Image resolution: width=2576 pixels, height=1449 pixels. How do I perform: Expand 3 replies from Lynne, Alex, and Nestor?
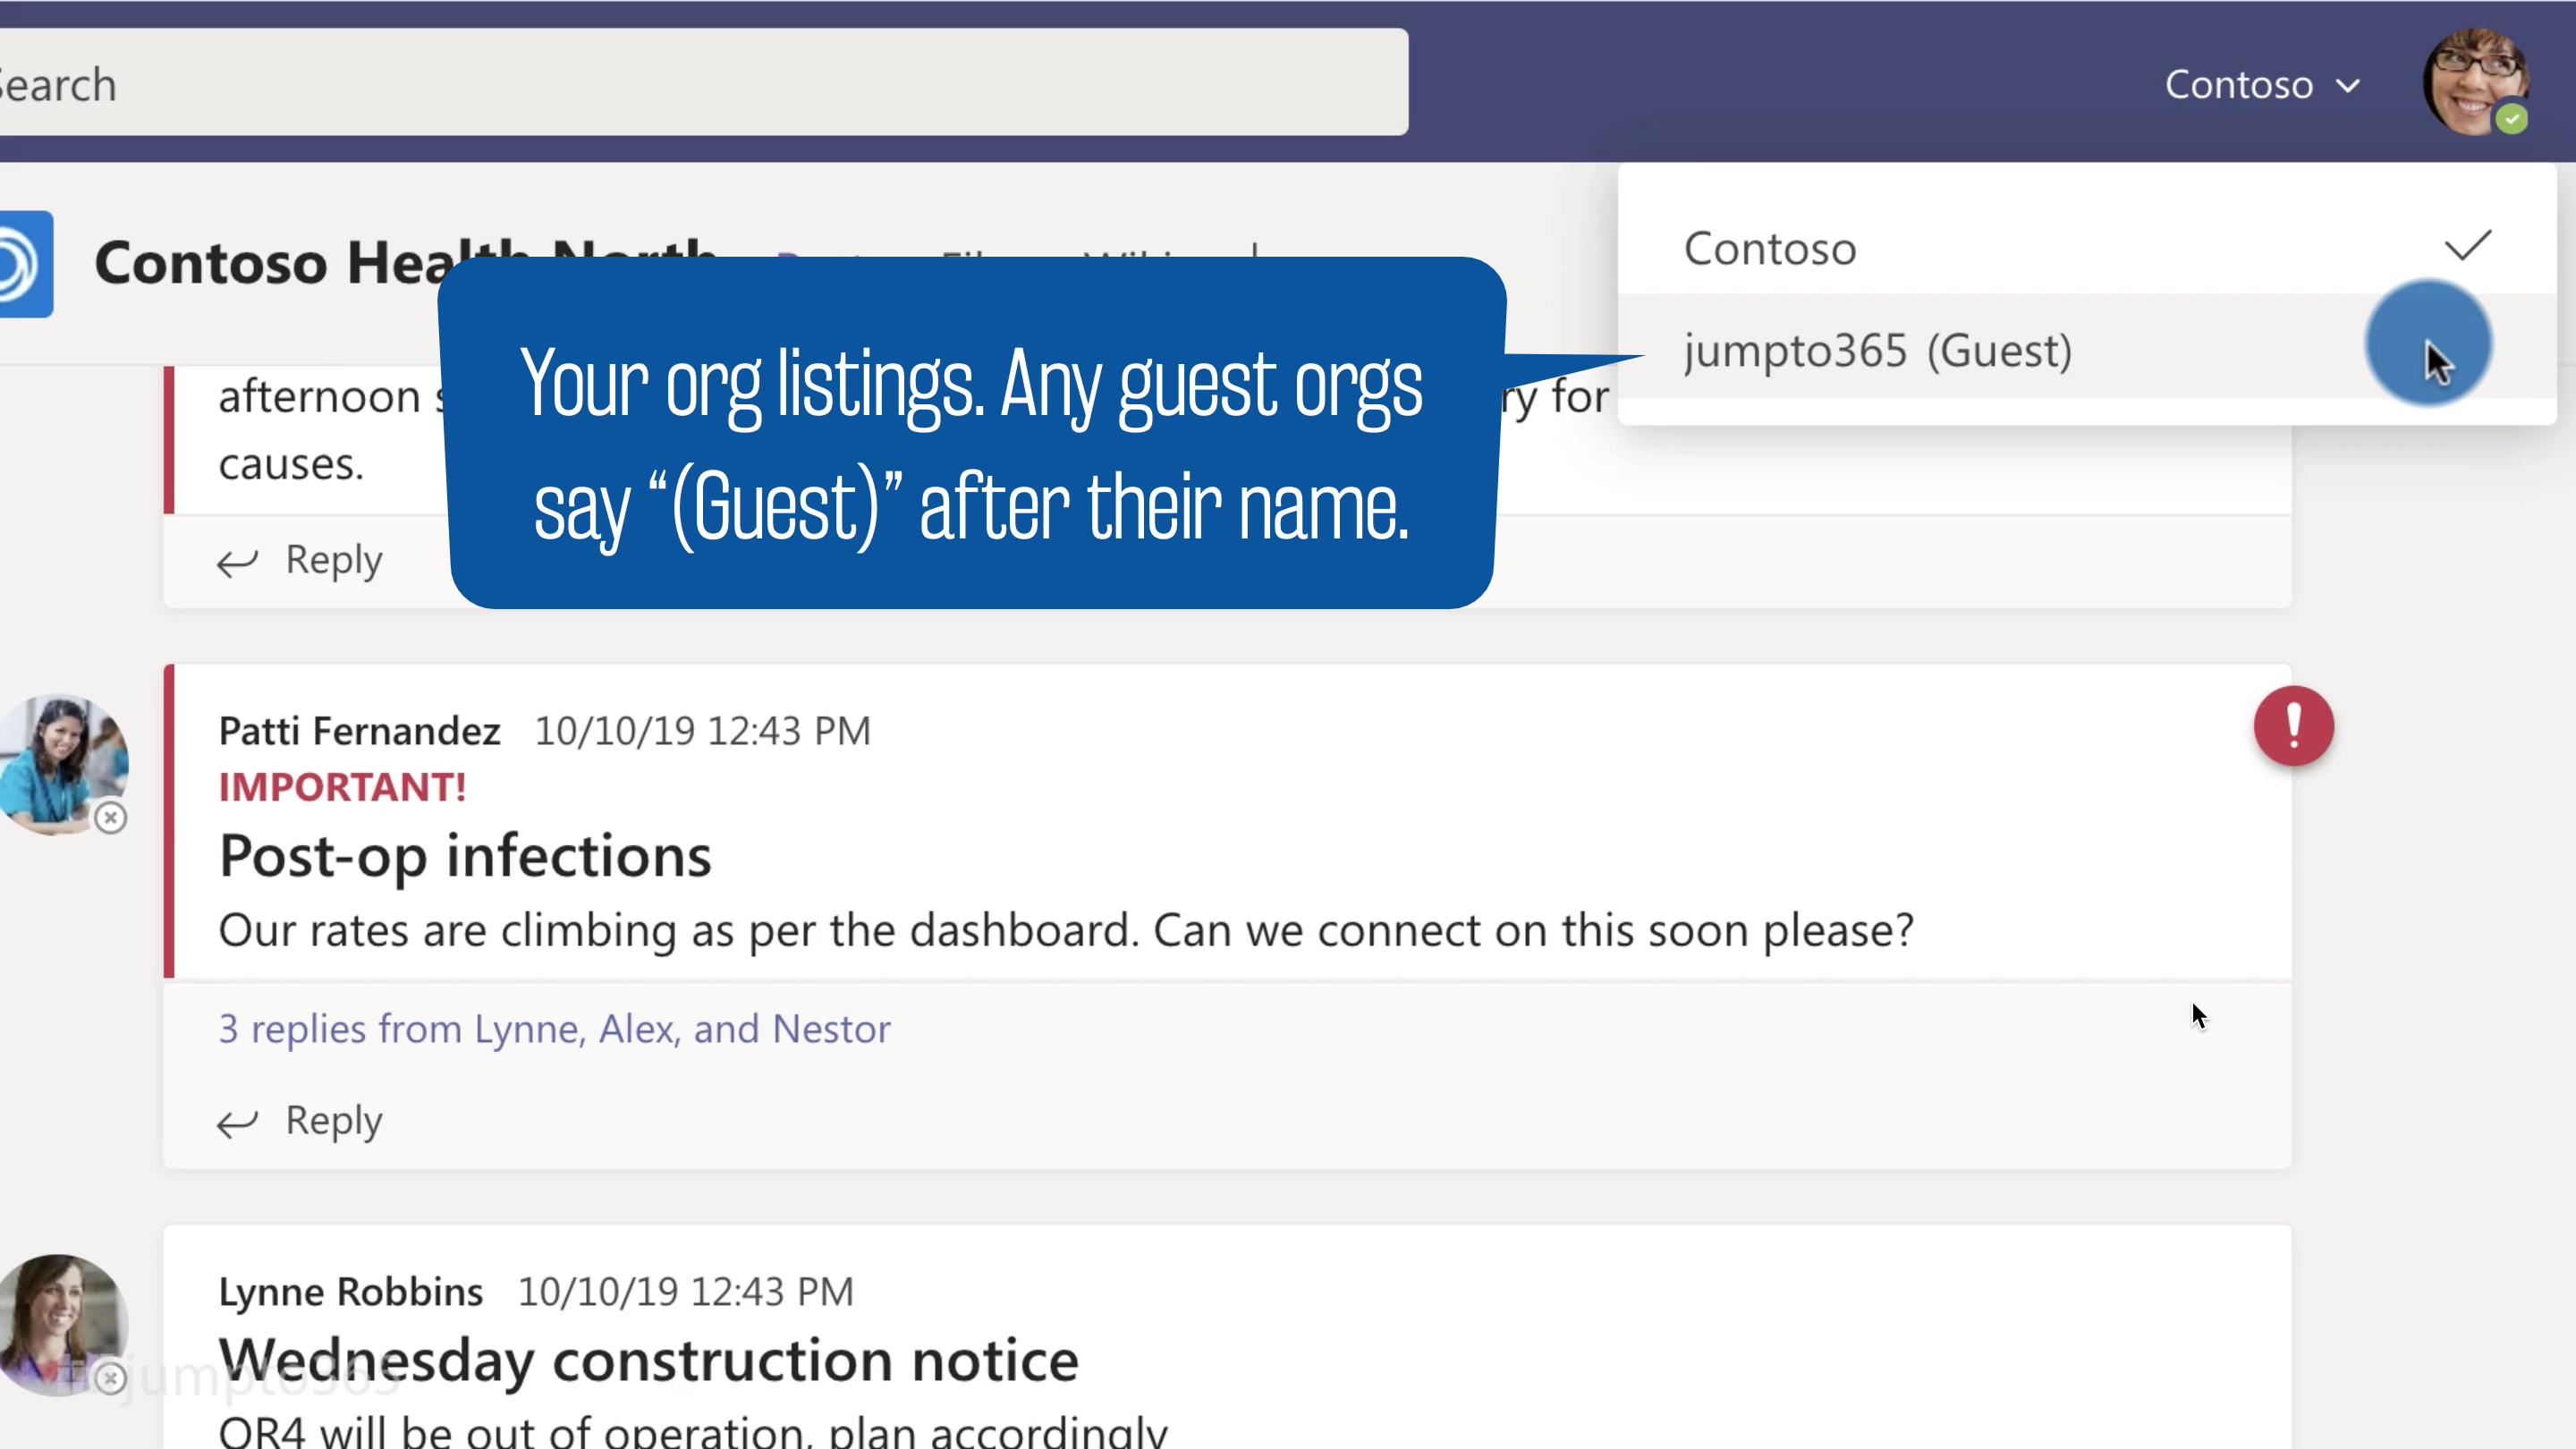coord(554,1029)
